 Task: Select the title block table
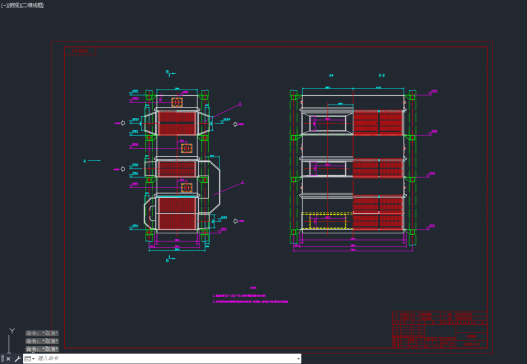pyautogui.click(x=440, y=330)
